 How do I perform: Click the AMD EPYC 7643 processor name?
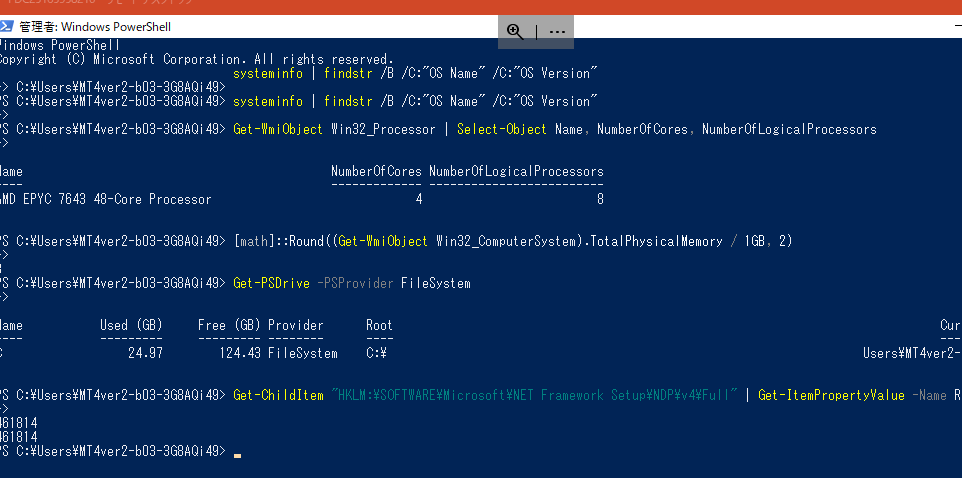pos(107,199)
